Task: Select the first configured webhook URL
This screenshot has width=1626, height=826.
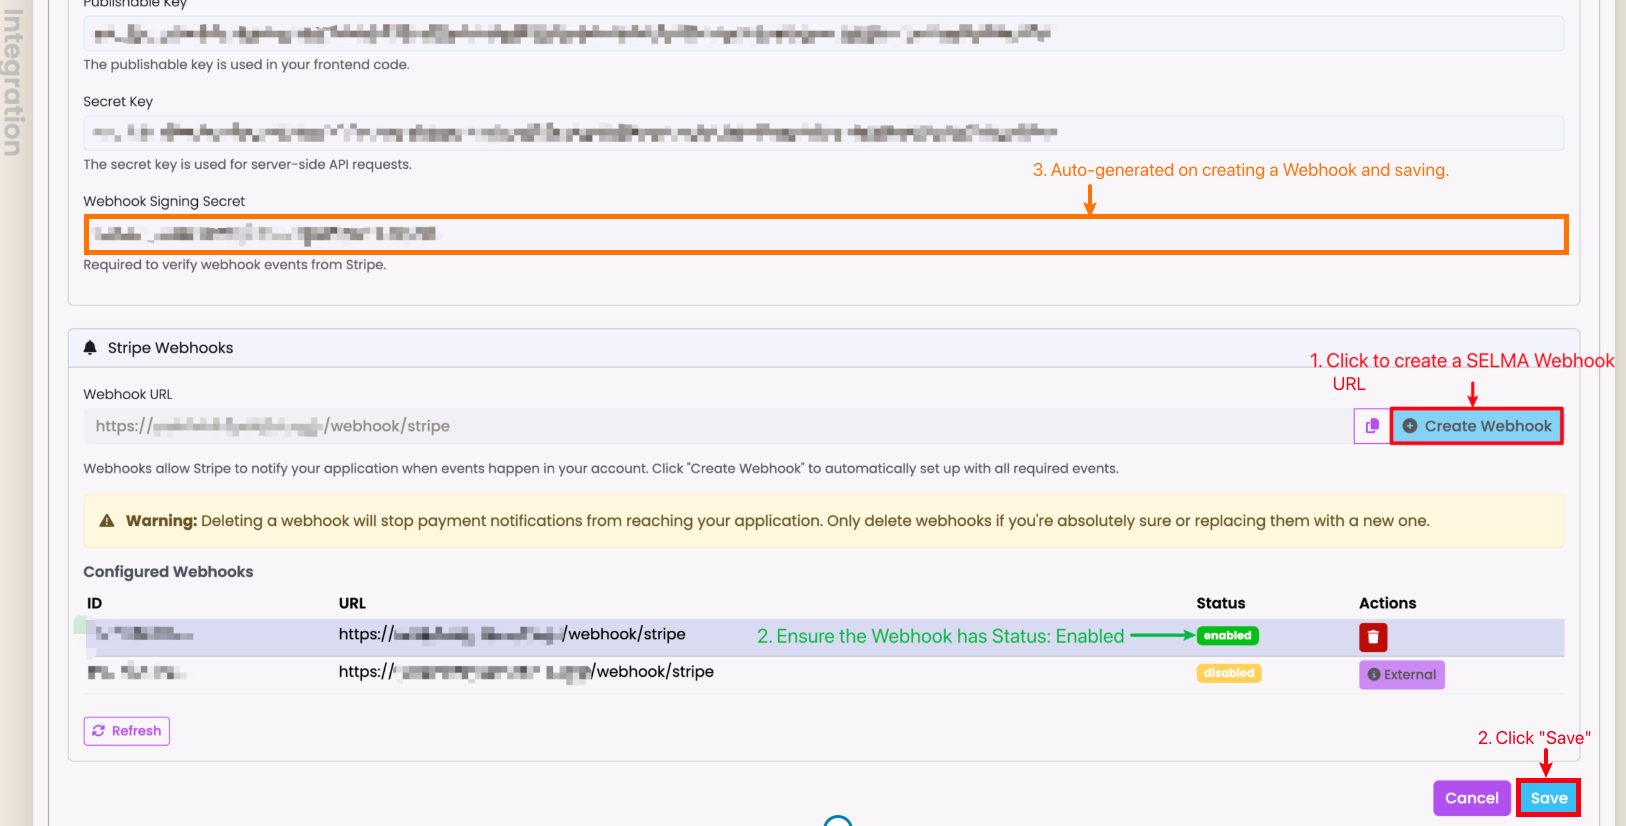Action: [x=511, y=634]
